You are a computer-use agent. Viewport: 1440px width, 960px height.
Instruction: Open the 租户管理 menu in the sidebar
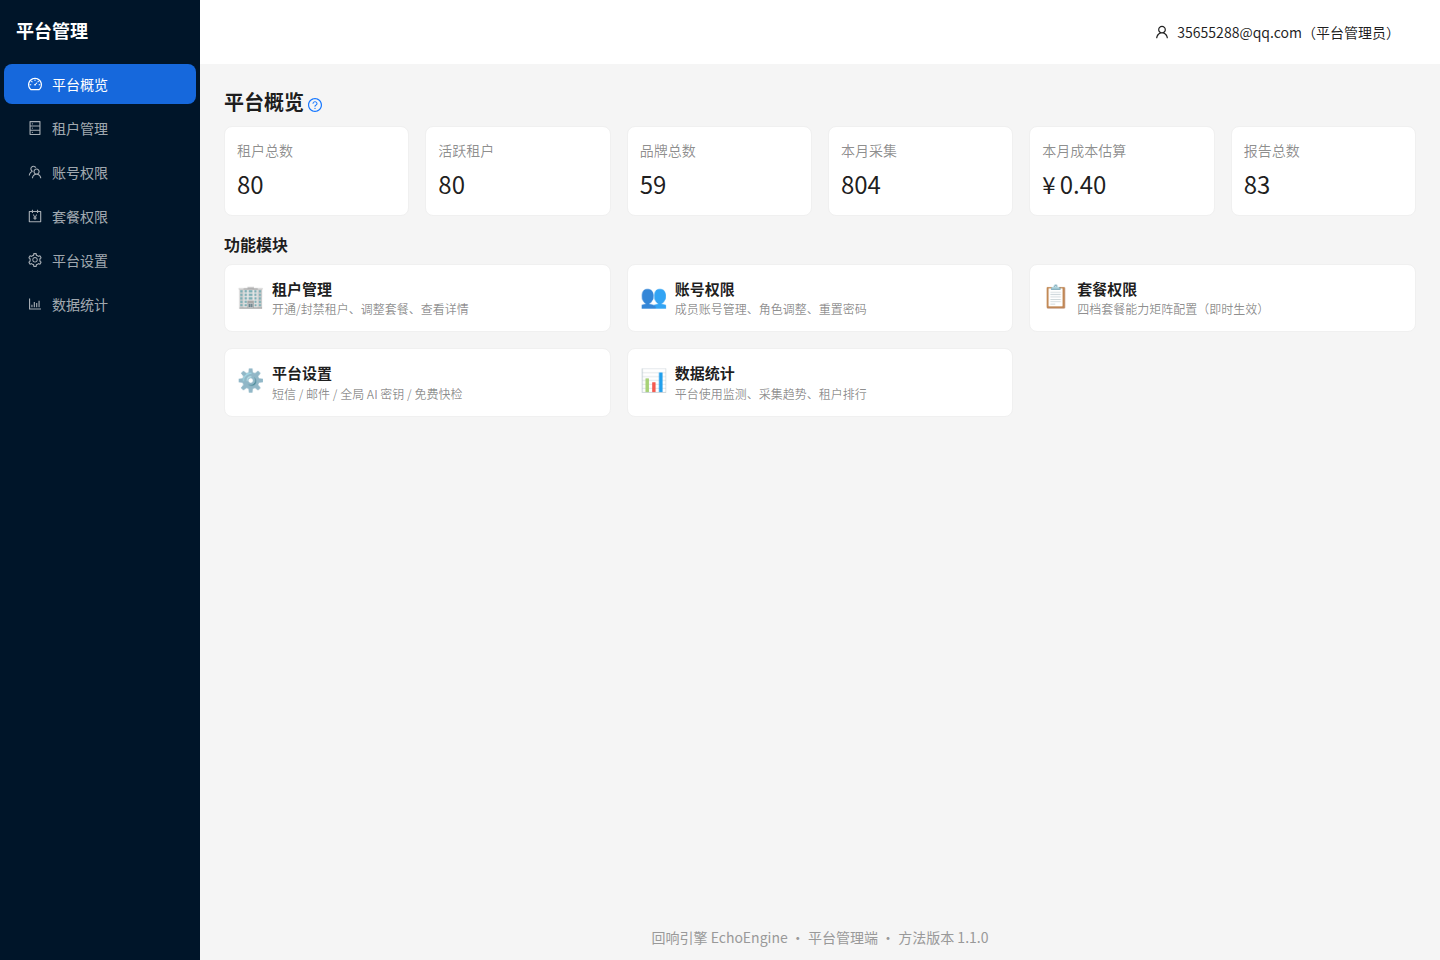pos(100,129)
